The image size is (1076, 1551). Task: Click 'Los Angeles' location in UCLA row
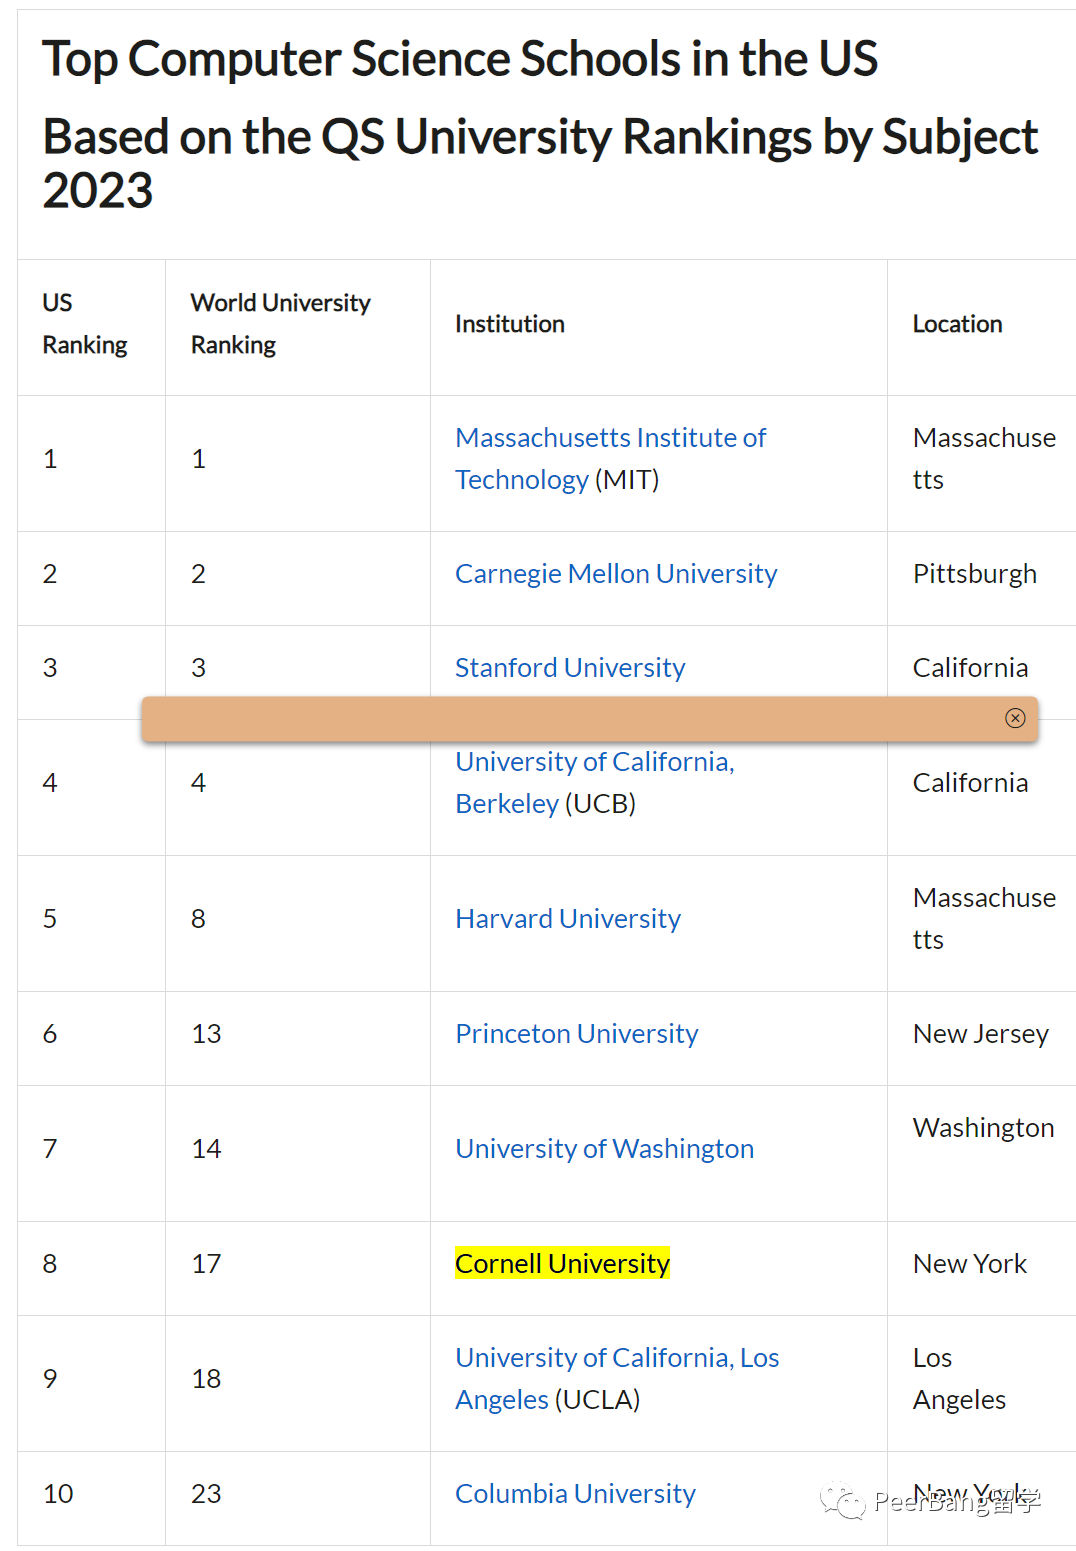959,1379
